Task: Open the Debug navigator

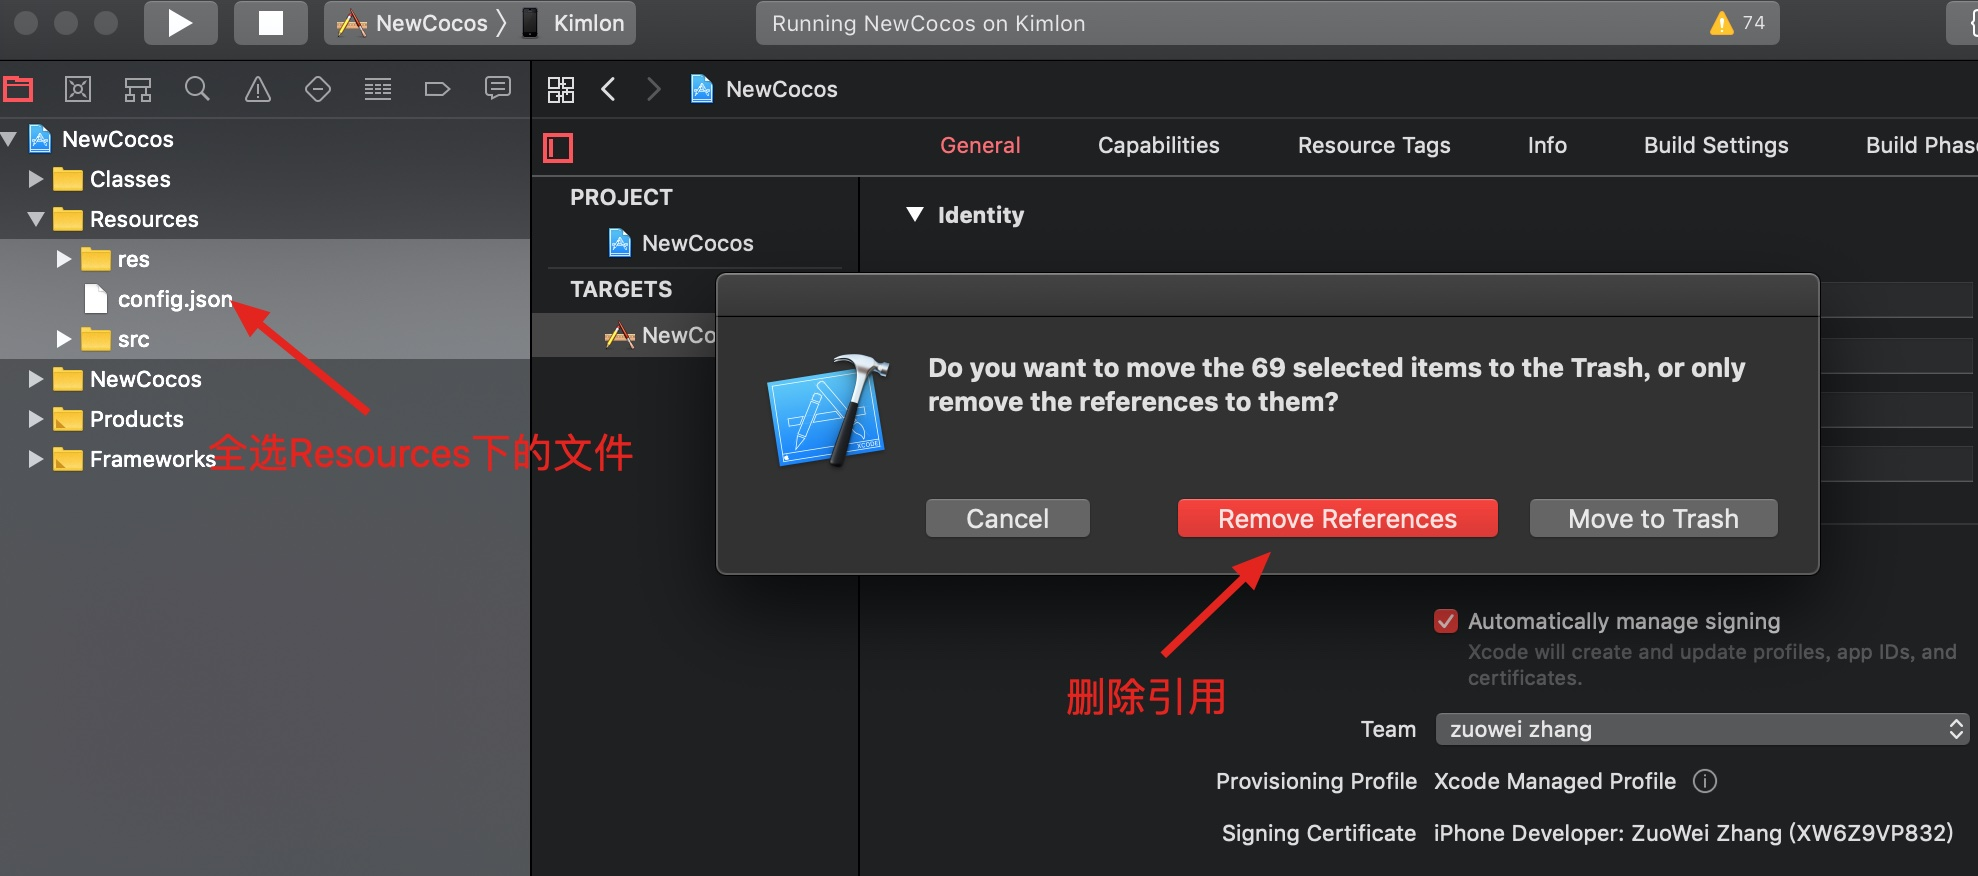Action: click(x=378, y=89)
